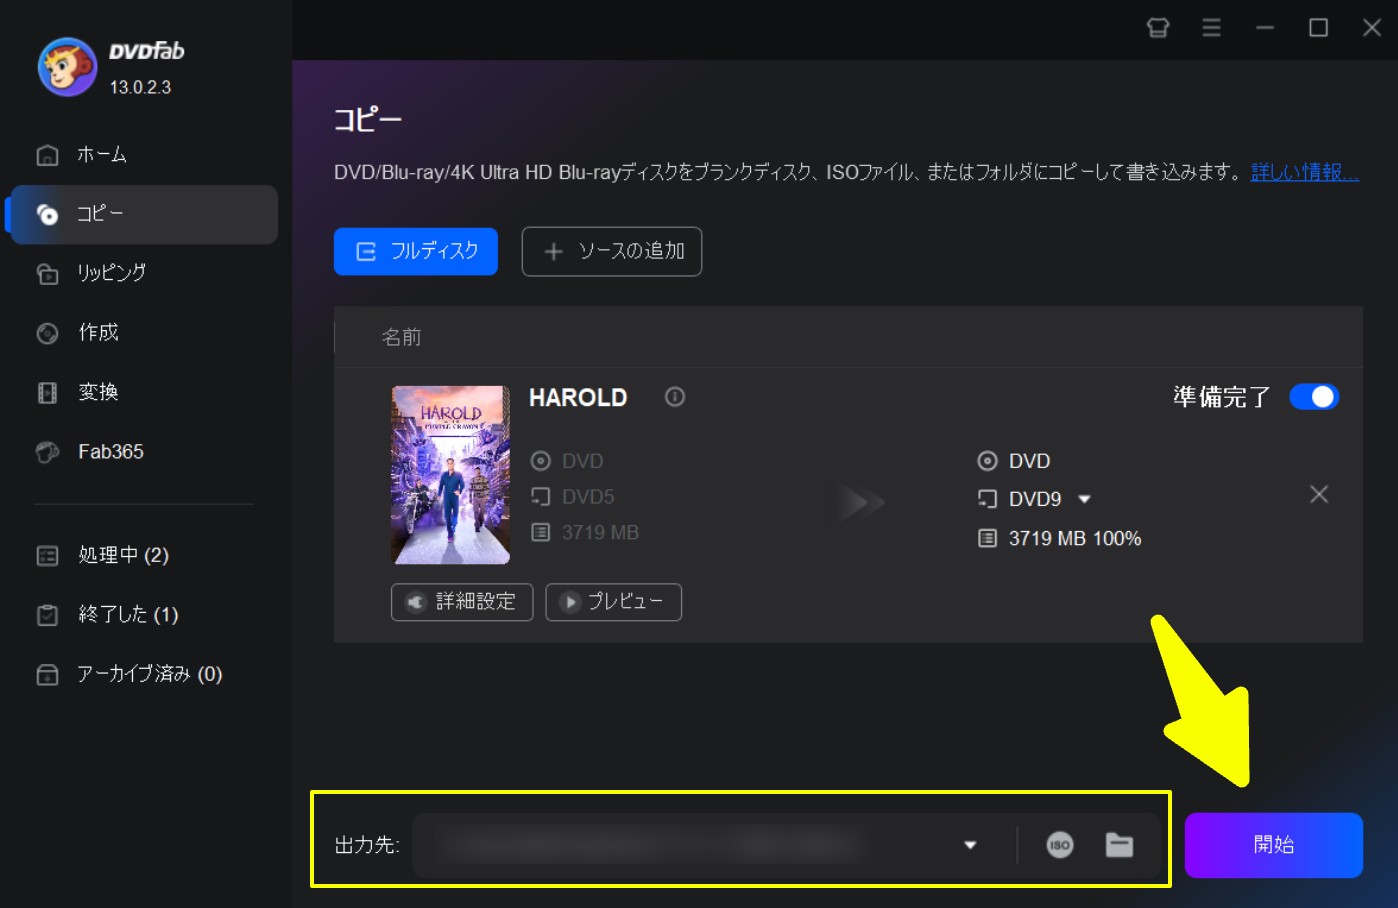Show the archived tasks (アーカイブ済み) list
The height and width of the screenshot is (908, 1398).
click(129, 674)
